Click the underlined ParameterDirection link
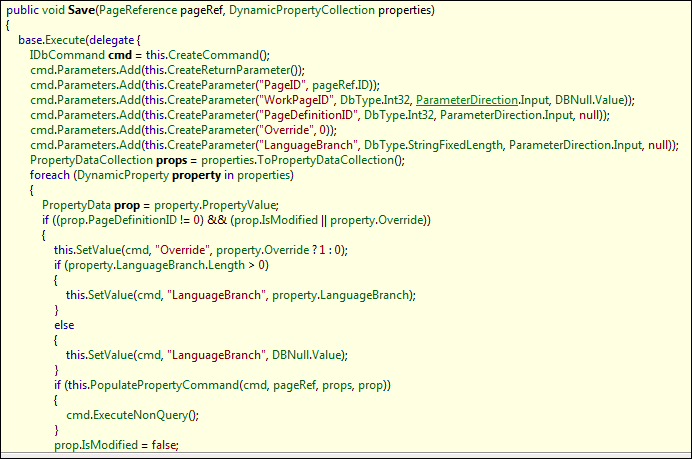The image size is (692, 459). tap(468, 100)
